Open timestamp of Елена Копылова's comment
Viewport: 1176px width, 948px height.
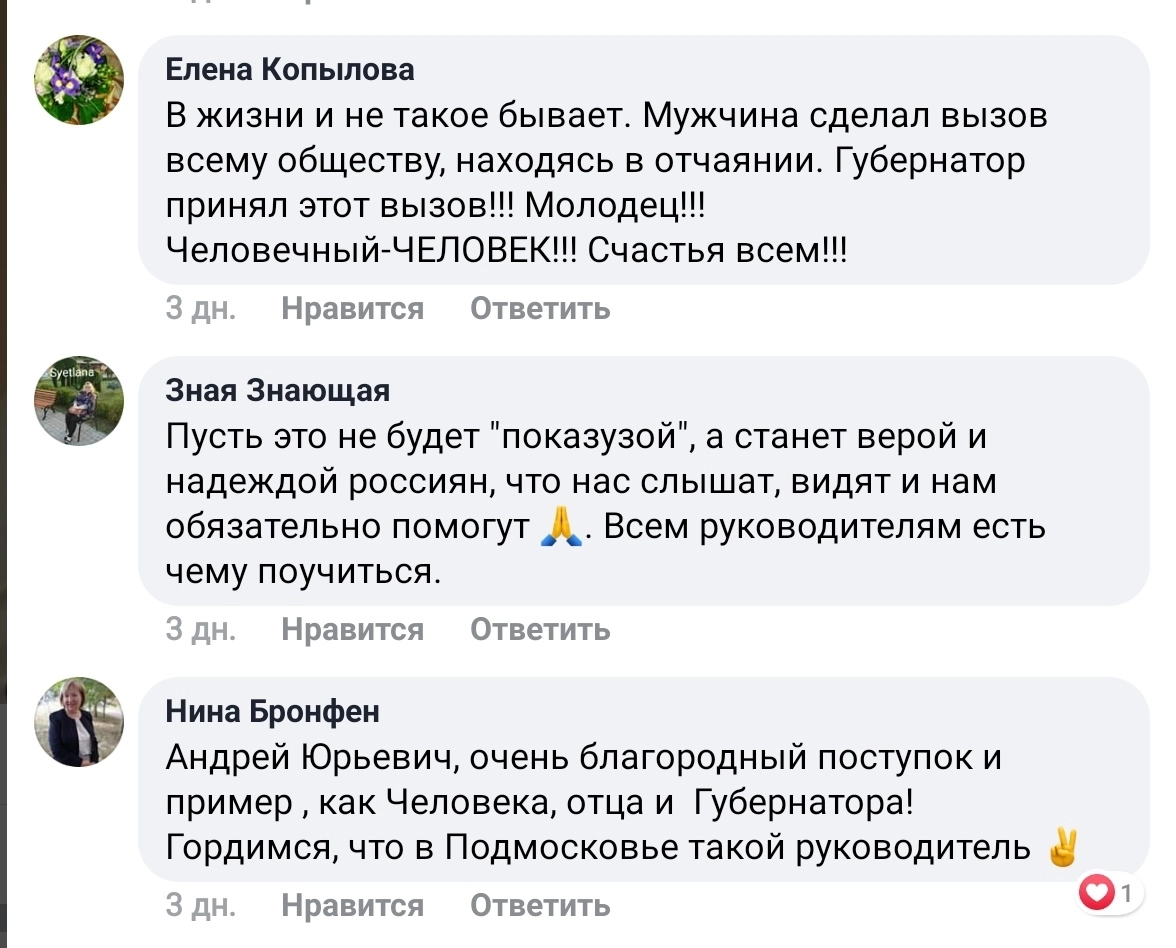200,309
